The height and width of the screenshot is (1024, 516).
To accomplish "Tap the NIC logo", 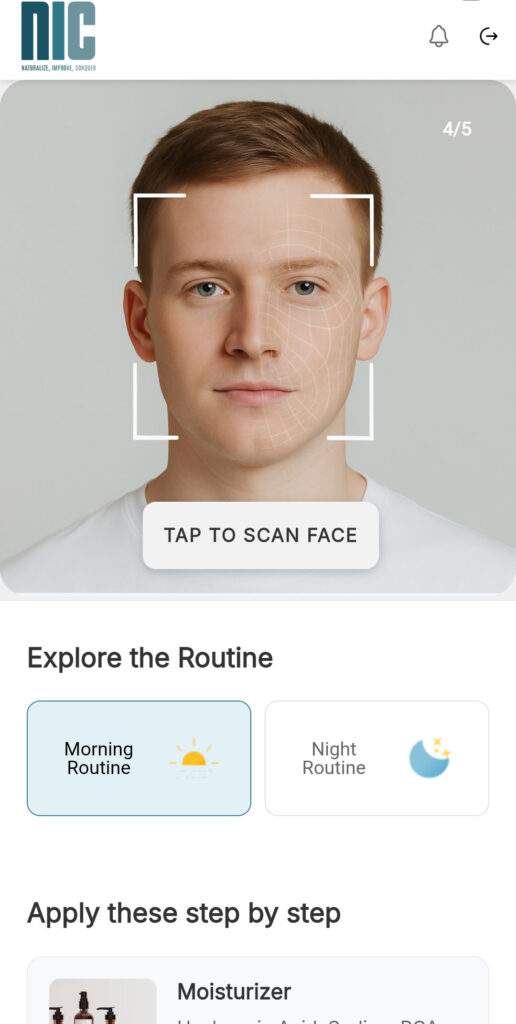I will (58, 31).
